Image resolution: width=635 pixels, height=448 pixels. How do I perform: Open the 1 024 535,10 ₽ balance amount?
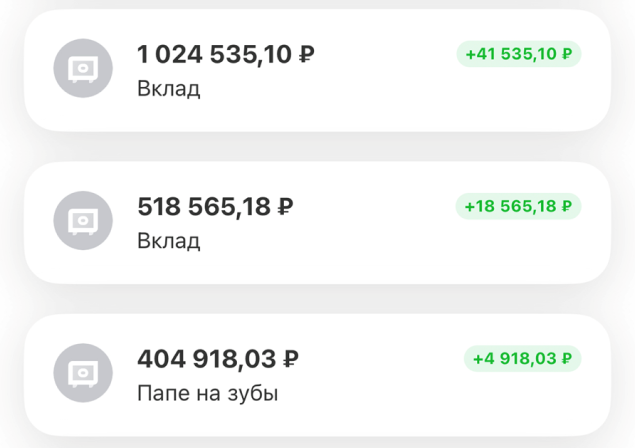(x=226, y=54)
